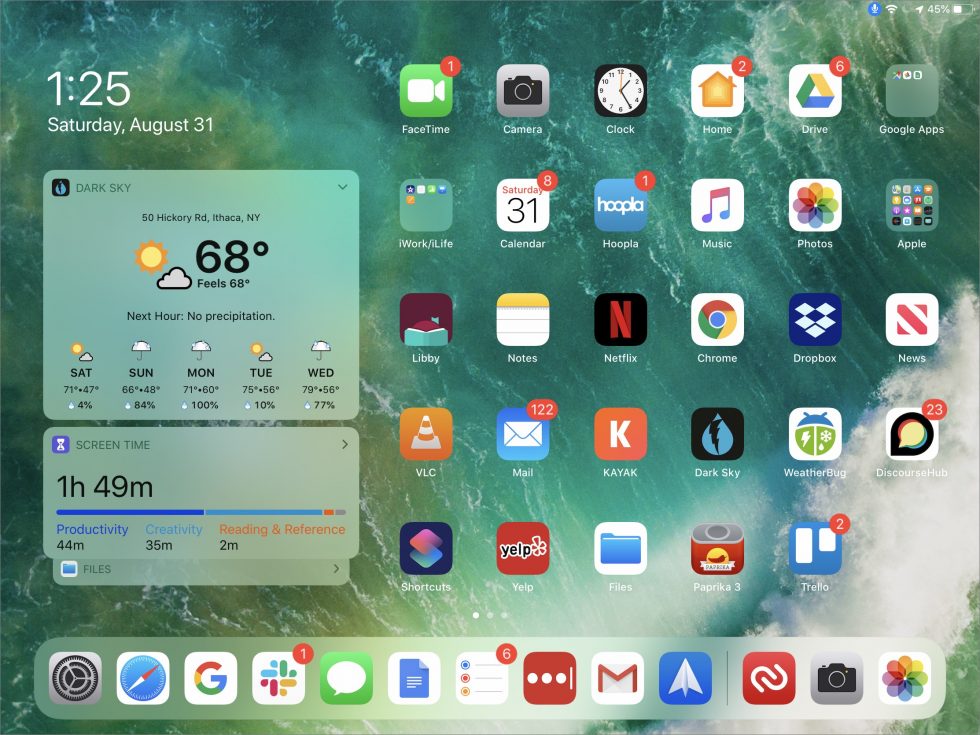980x735 pixels.
Task: Select the SUN forecast column
Action: 141,375
